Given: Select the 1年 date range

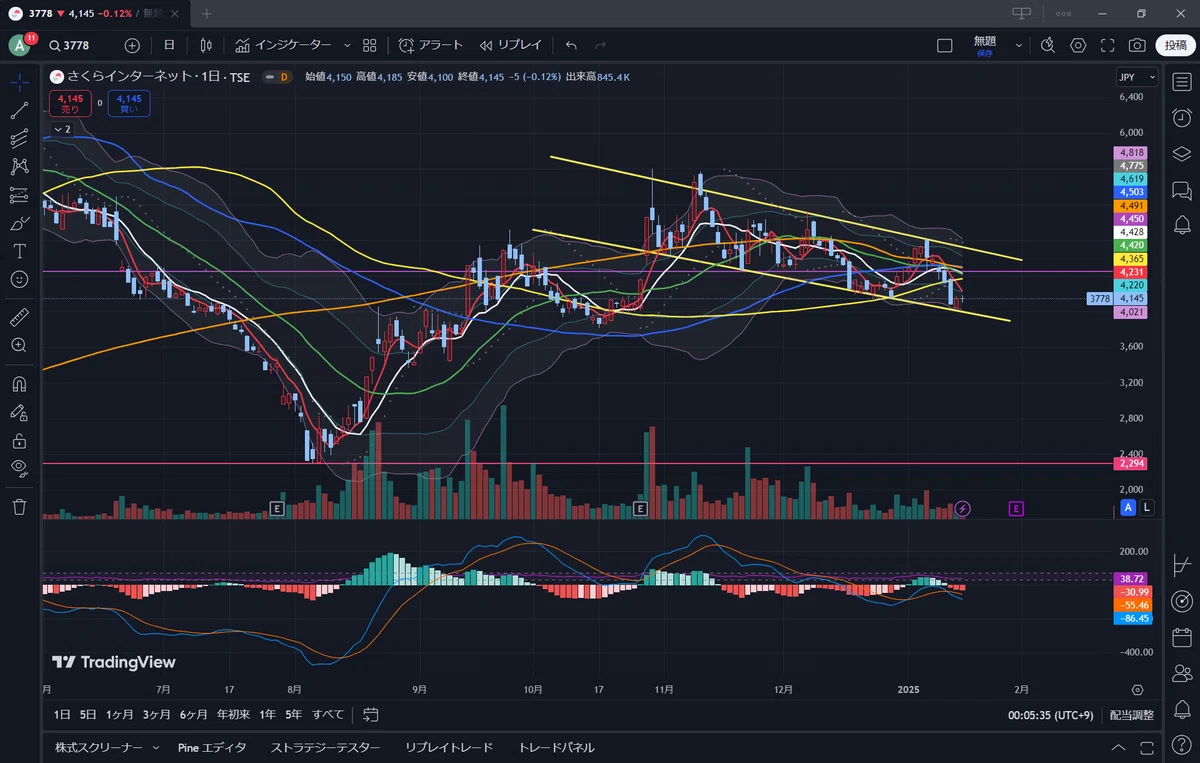Looking at the screenshot, I should 268,715.
